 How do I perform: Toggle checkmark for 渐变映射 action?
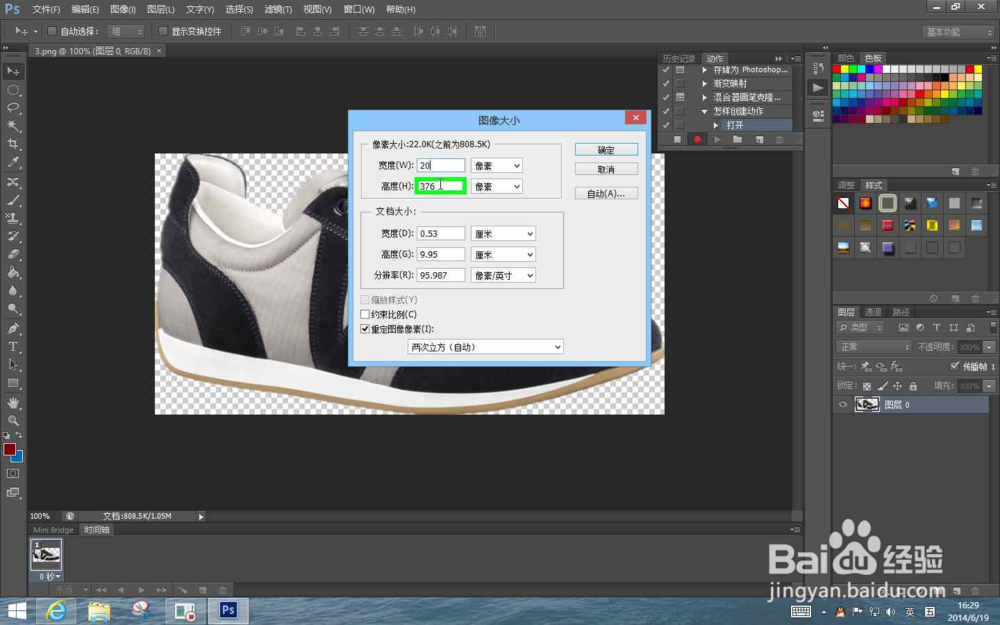point(666,84)
